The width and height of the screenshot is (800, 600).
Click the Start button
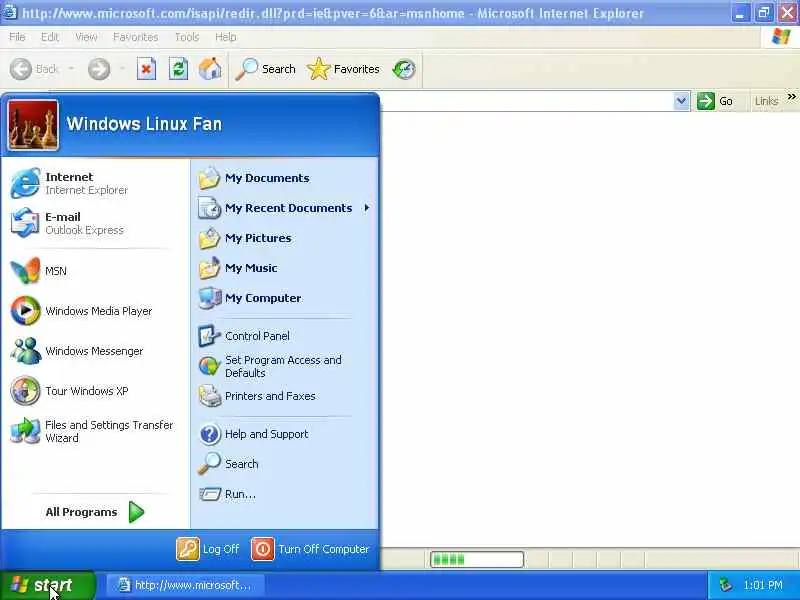(x=47, y=585)
